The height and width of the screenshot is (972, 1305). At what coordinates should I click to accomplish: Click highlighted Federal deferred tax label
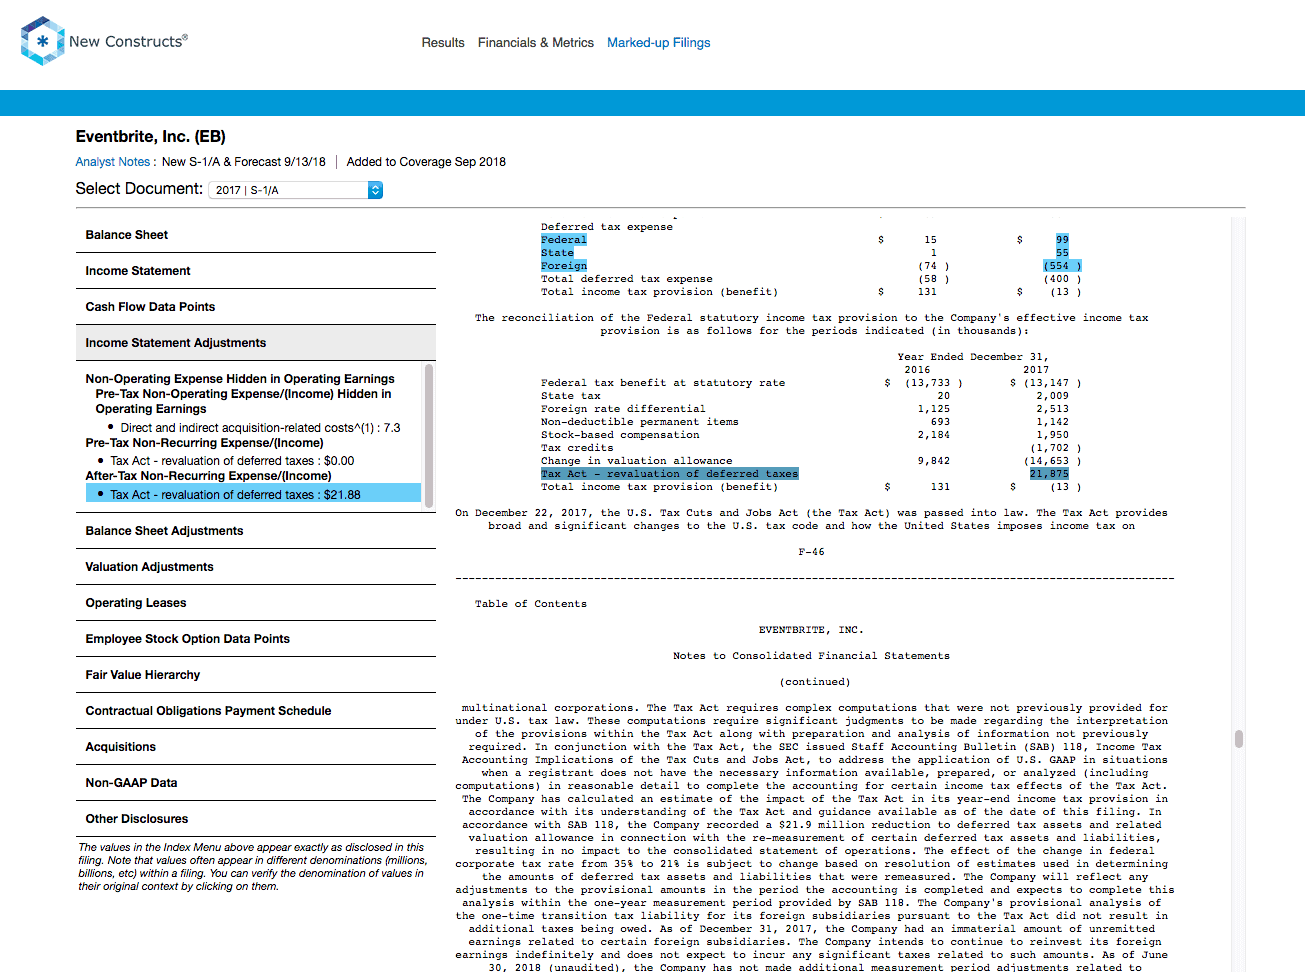(x=564, y=240)
